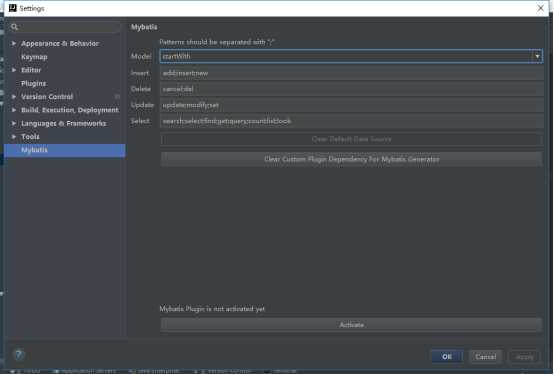Expand the Editor settings node
This screenshot has height=375, width=554.
pyautogui.click(x=14, y=70)
